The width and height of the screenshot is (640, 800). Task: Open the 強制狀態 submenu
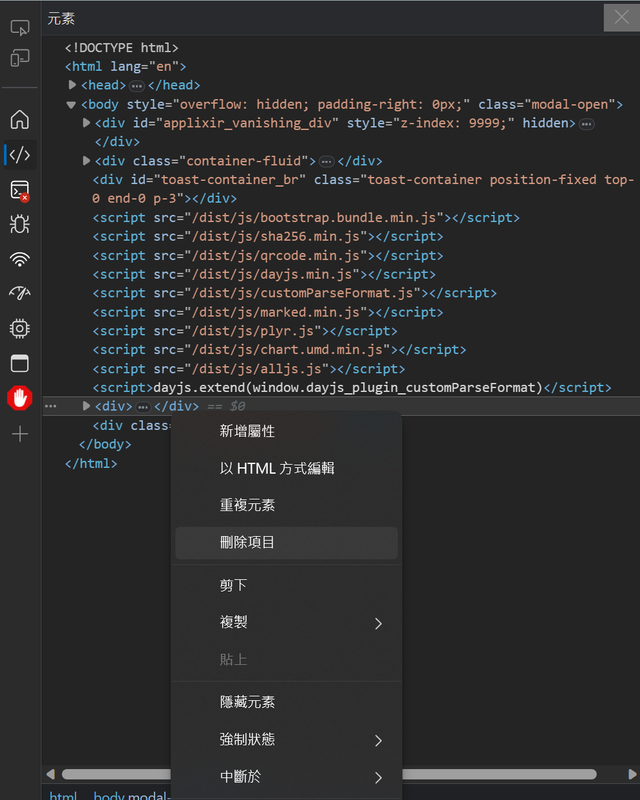(286, 739)
